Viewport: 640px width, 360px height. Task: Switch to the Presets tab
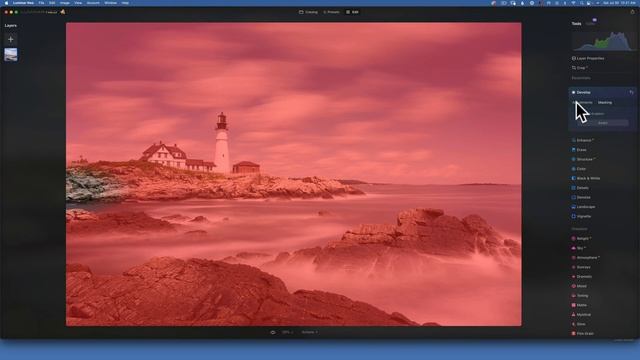coord(331,12)
